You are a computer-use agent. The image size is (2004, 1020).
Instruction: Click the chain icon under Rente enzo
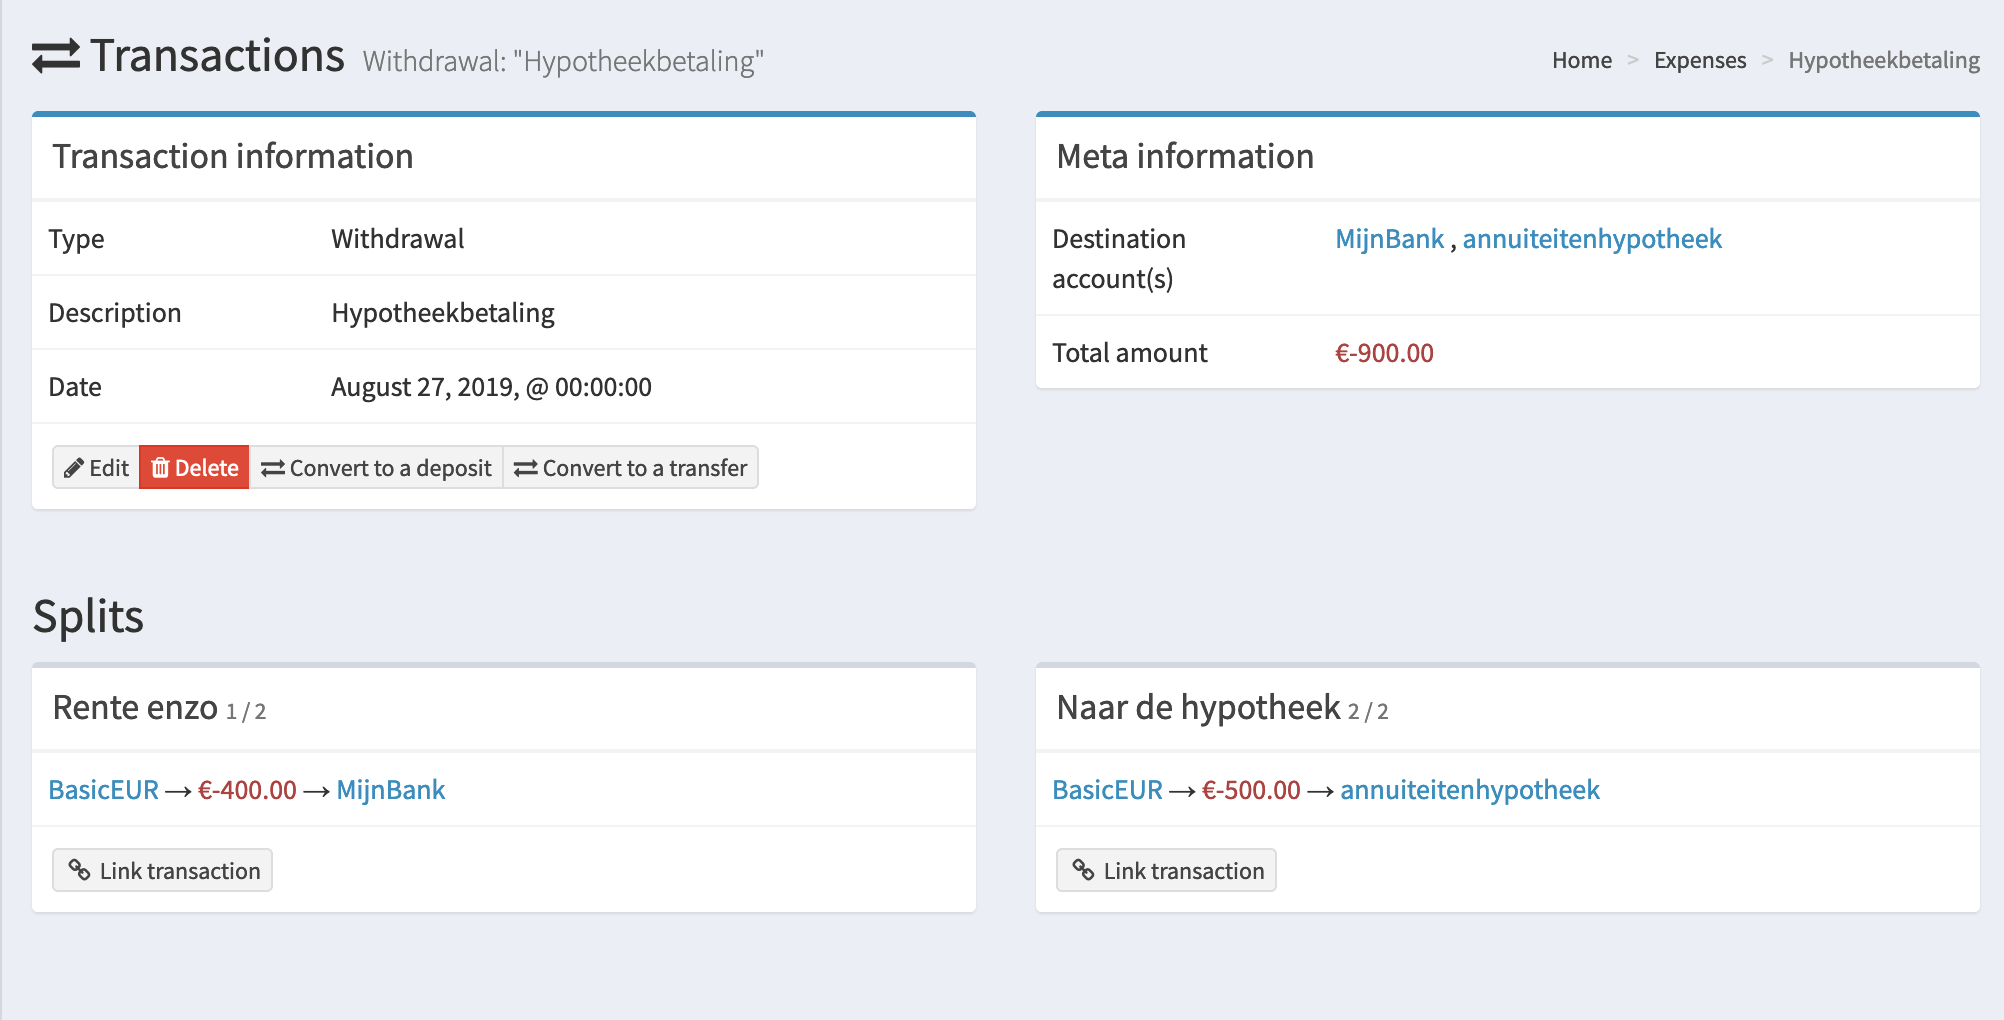point(79,870)
